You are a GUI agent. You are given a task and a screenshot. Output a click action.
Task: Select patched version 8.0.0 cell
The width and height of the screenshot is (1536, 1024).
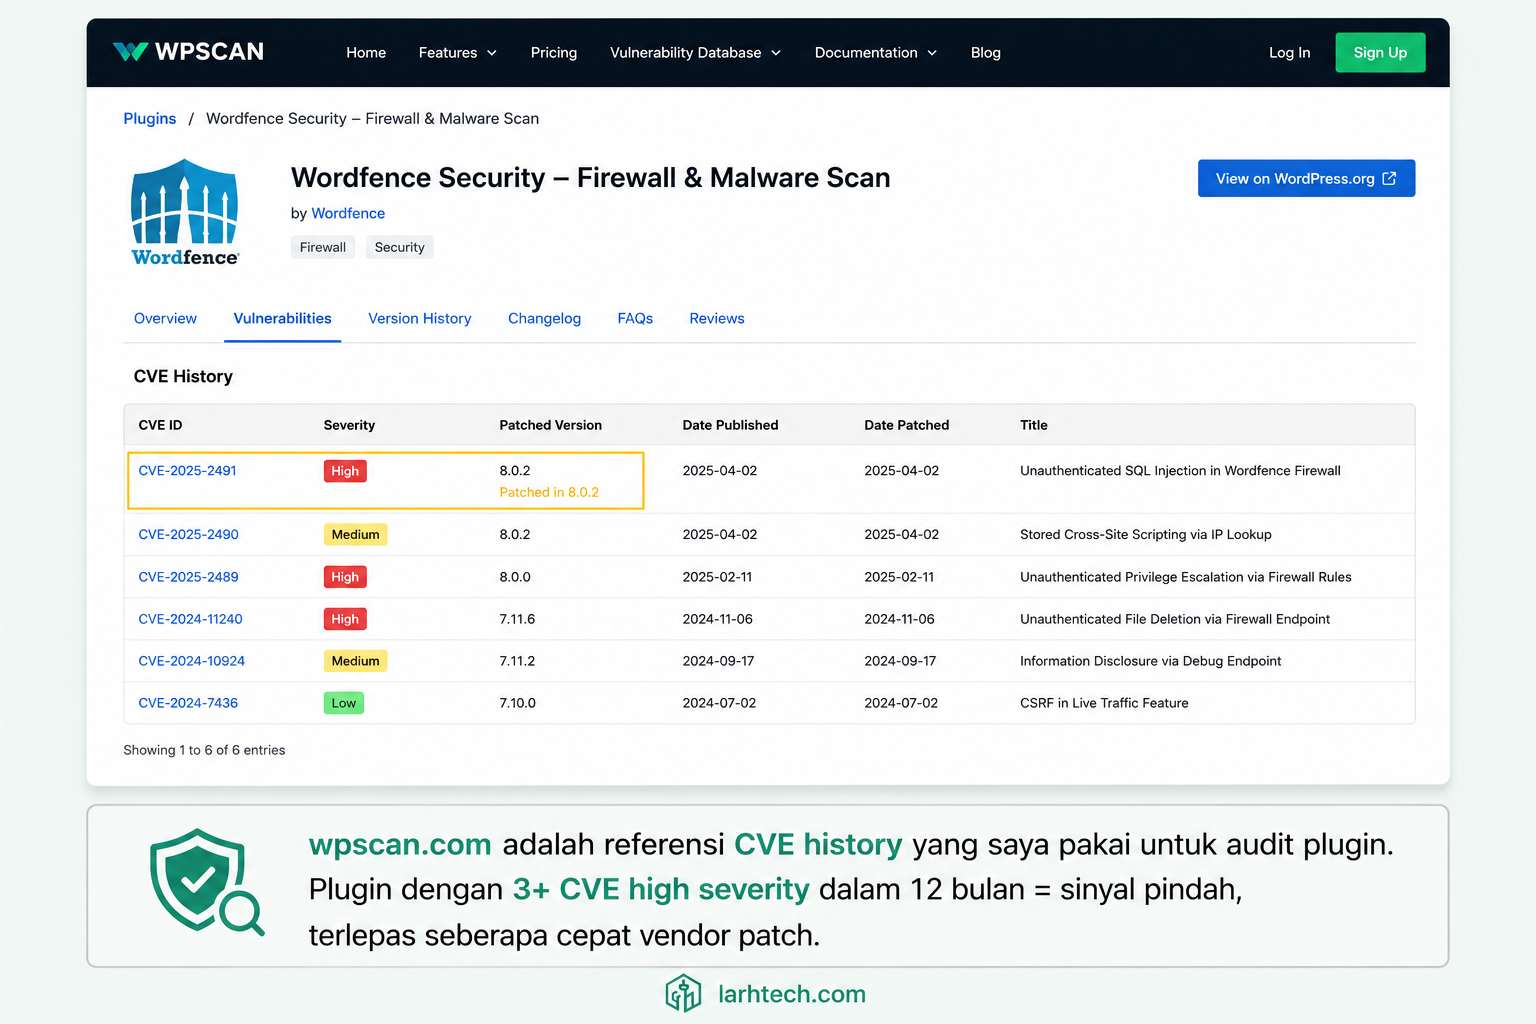tap(515, 576)
